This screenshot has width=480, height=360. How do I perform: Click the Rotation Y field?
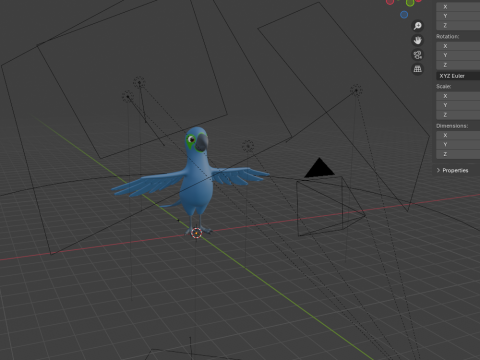[x=458, y=55]
